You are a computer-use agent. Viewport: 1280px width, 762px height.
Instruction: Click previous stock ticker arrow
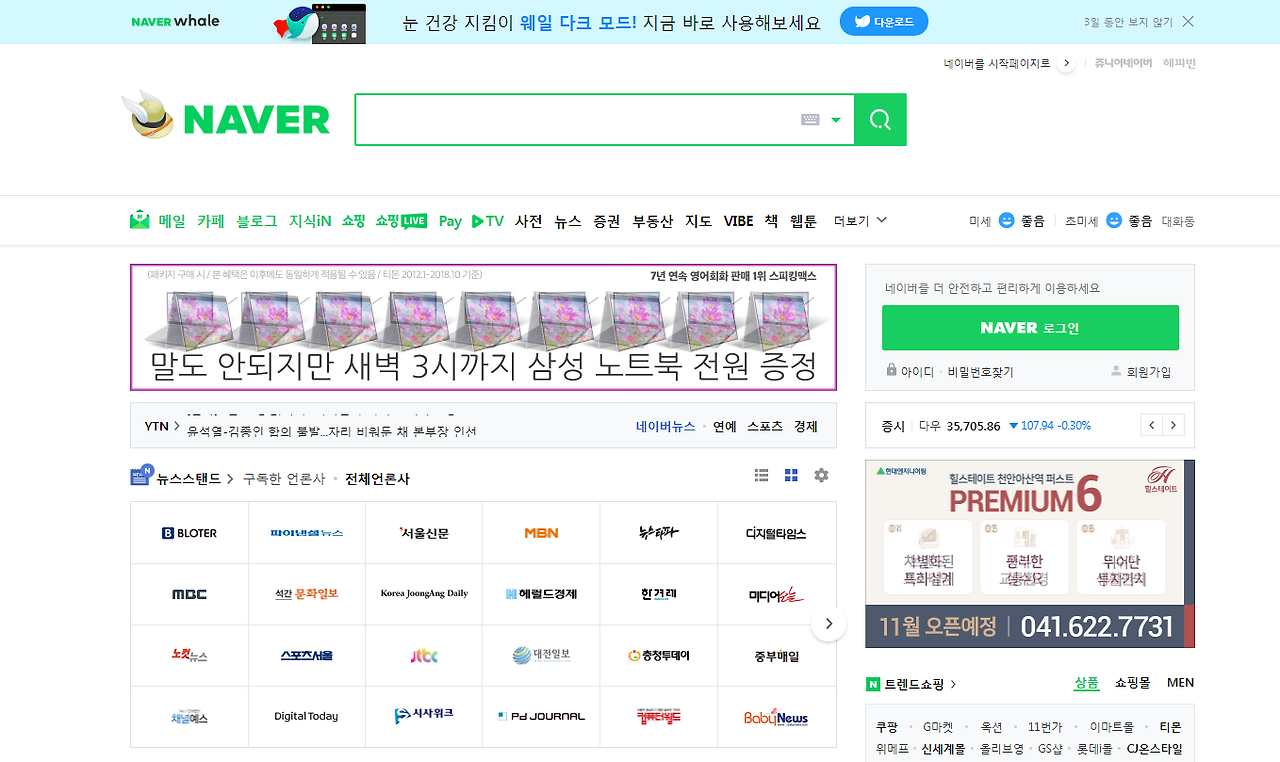pos(1152,425)
